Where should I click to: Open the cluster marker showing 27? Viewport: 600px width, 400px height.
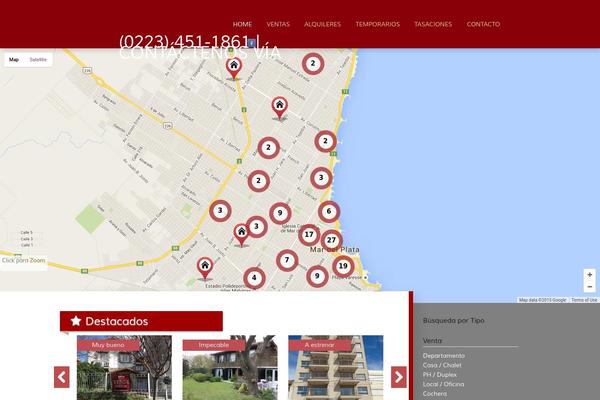pyautogui.click(x=331, y=240)
